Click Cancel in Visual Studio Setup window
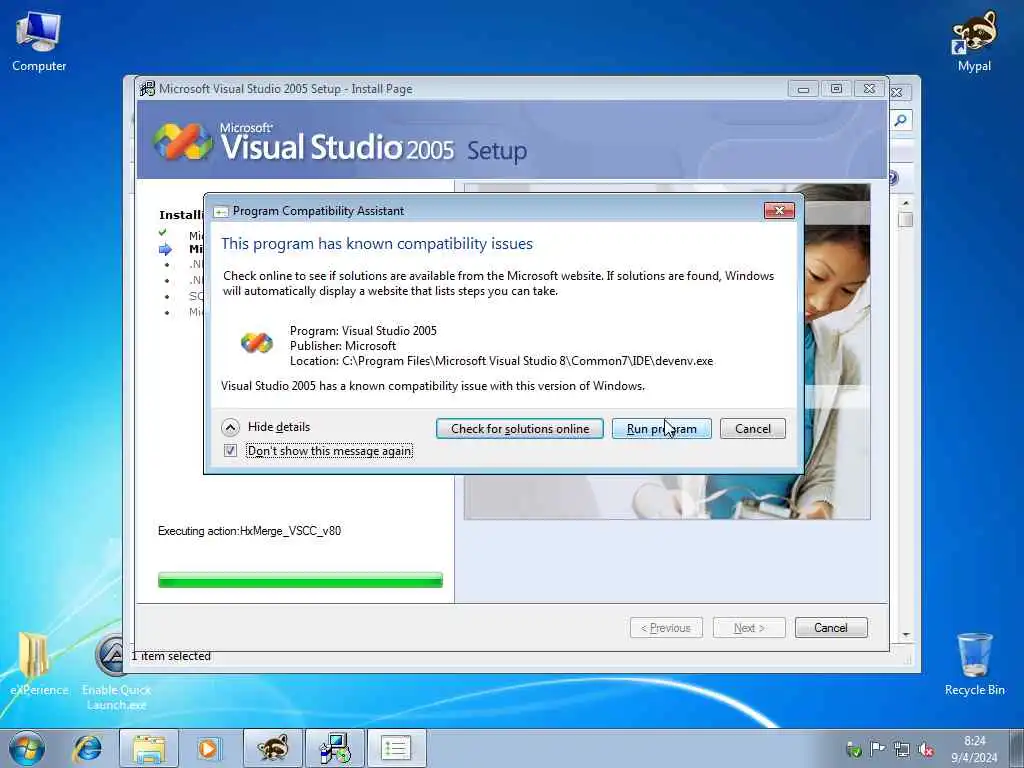This screenshot has width=1024, height=768. (x=831, y=628)
